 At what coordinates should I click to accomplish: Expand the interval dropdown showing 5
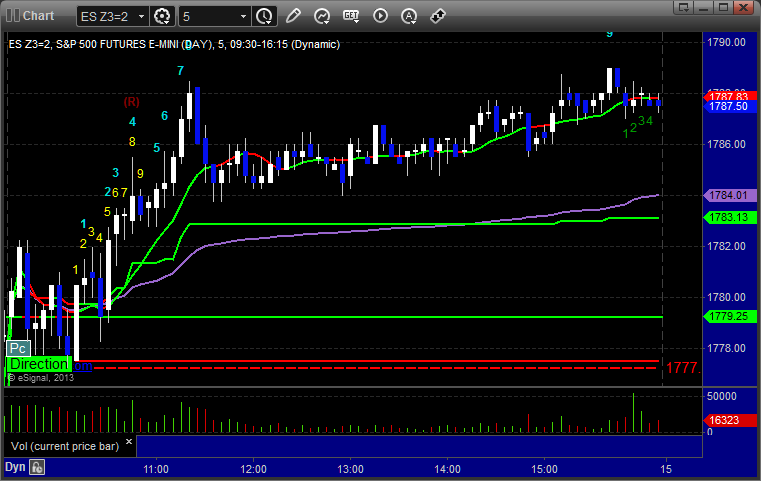pos(243,17)
